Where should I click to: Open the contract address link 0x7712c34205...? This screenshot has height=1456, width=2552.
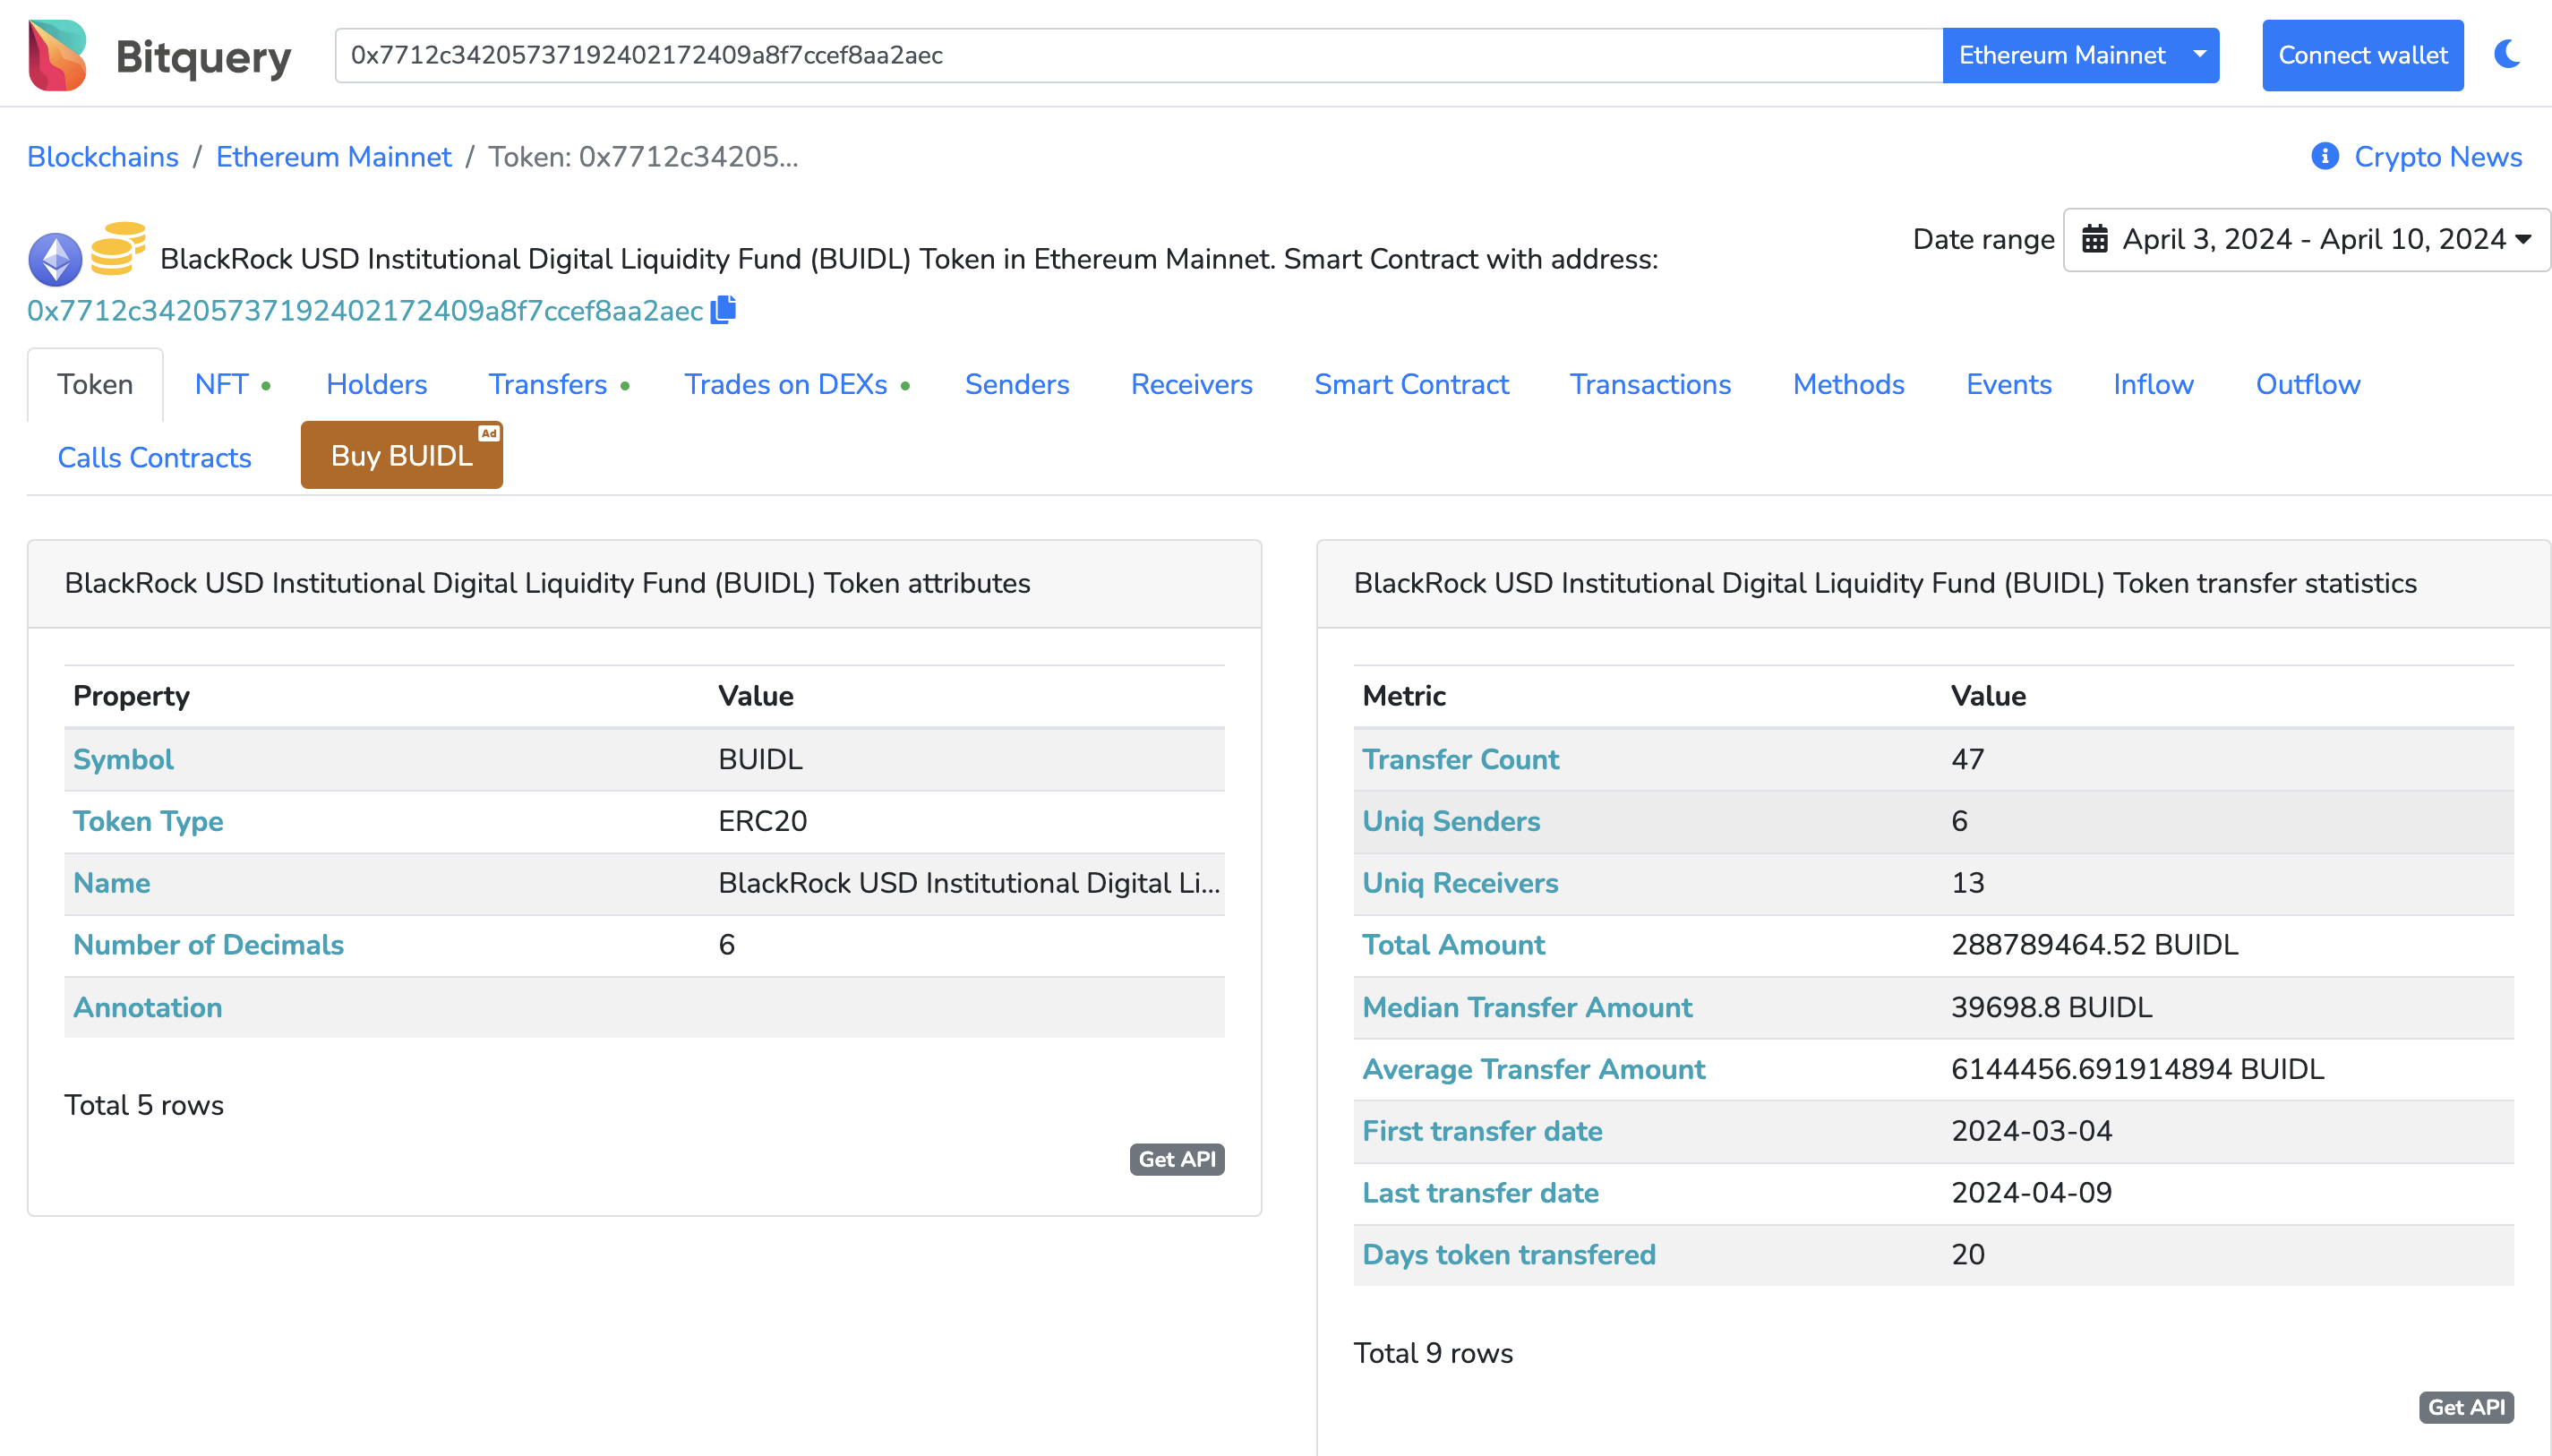coord(365,311)
